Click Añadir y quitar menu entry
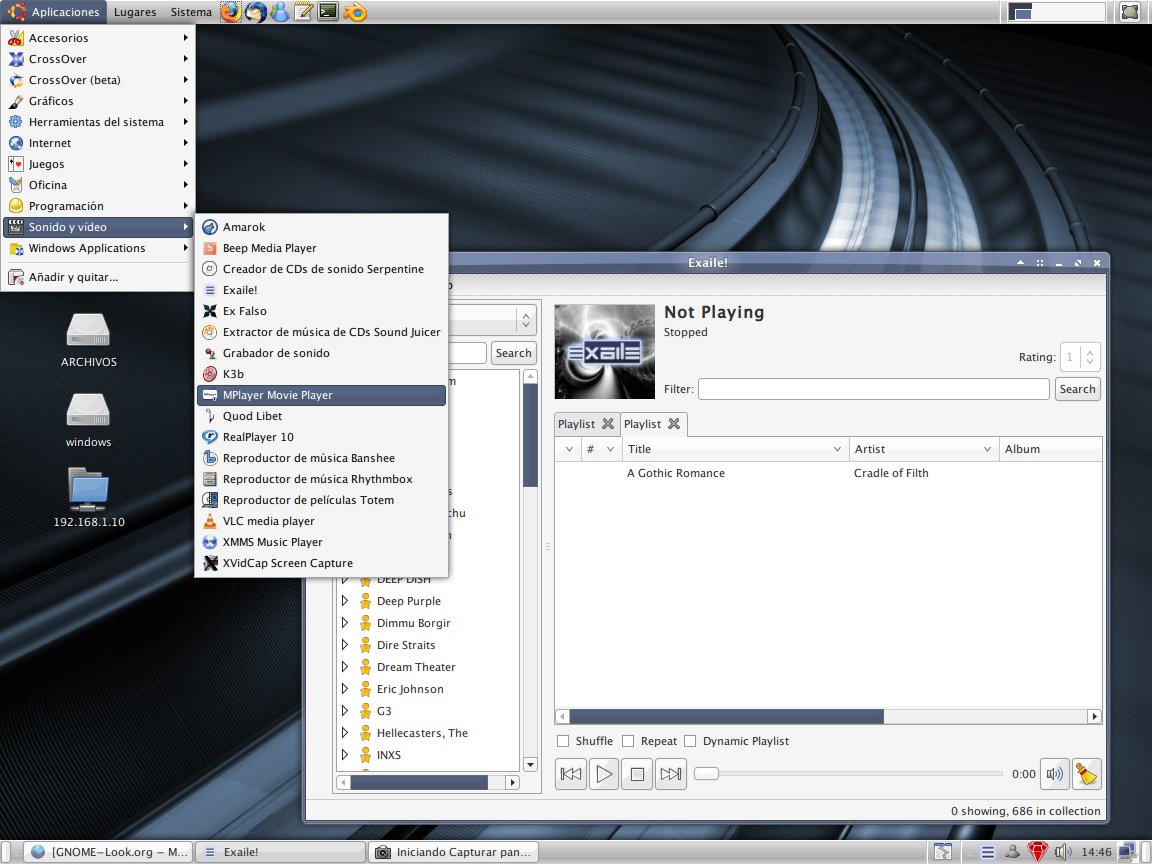 click(x=98, y=277)
